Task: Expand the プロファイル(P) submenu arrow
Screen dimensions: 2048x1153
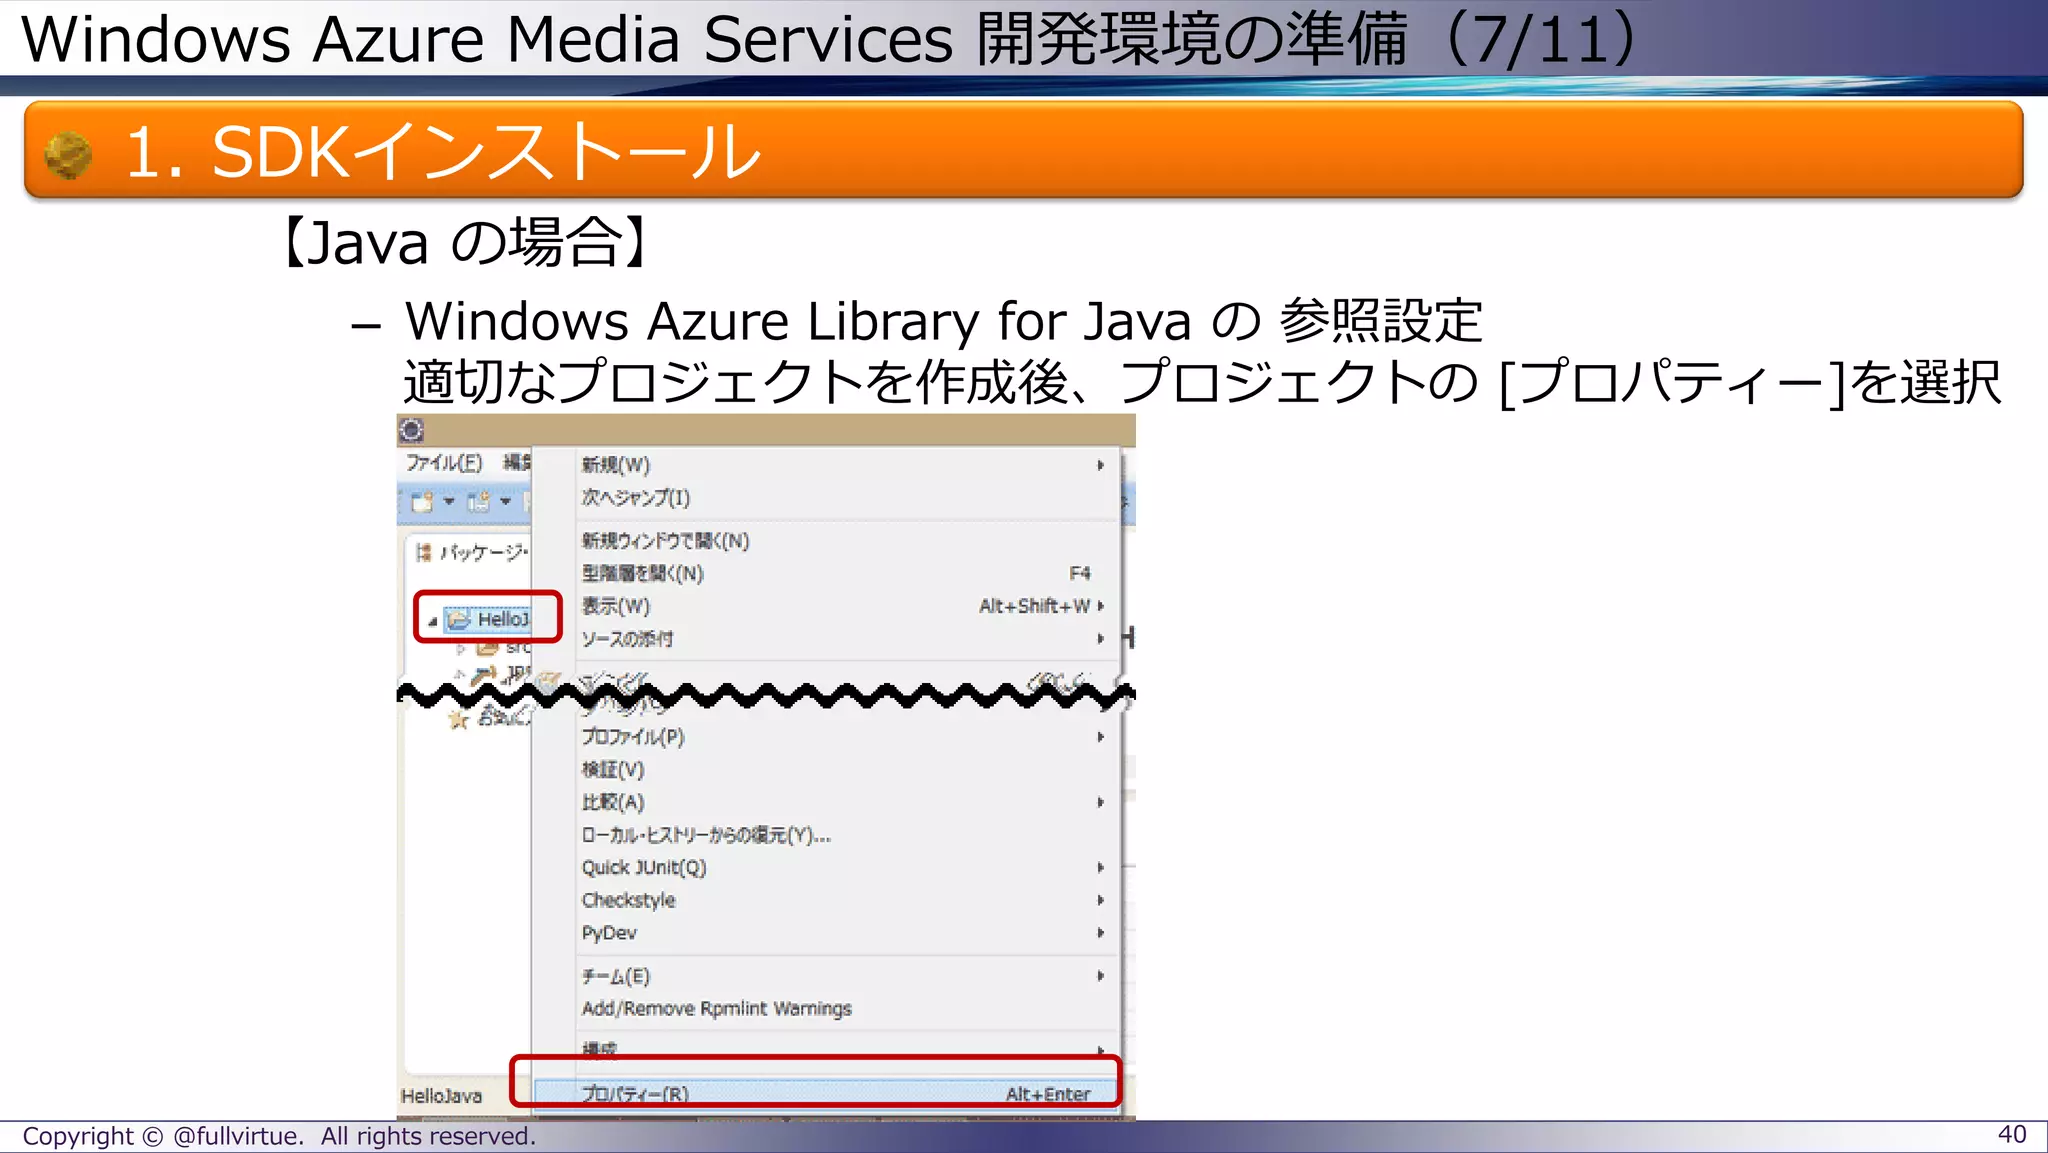Action: 1100,737
